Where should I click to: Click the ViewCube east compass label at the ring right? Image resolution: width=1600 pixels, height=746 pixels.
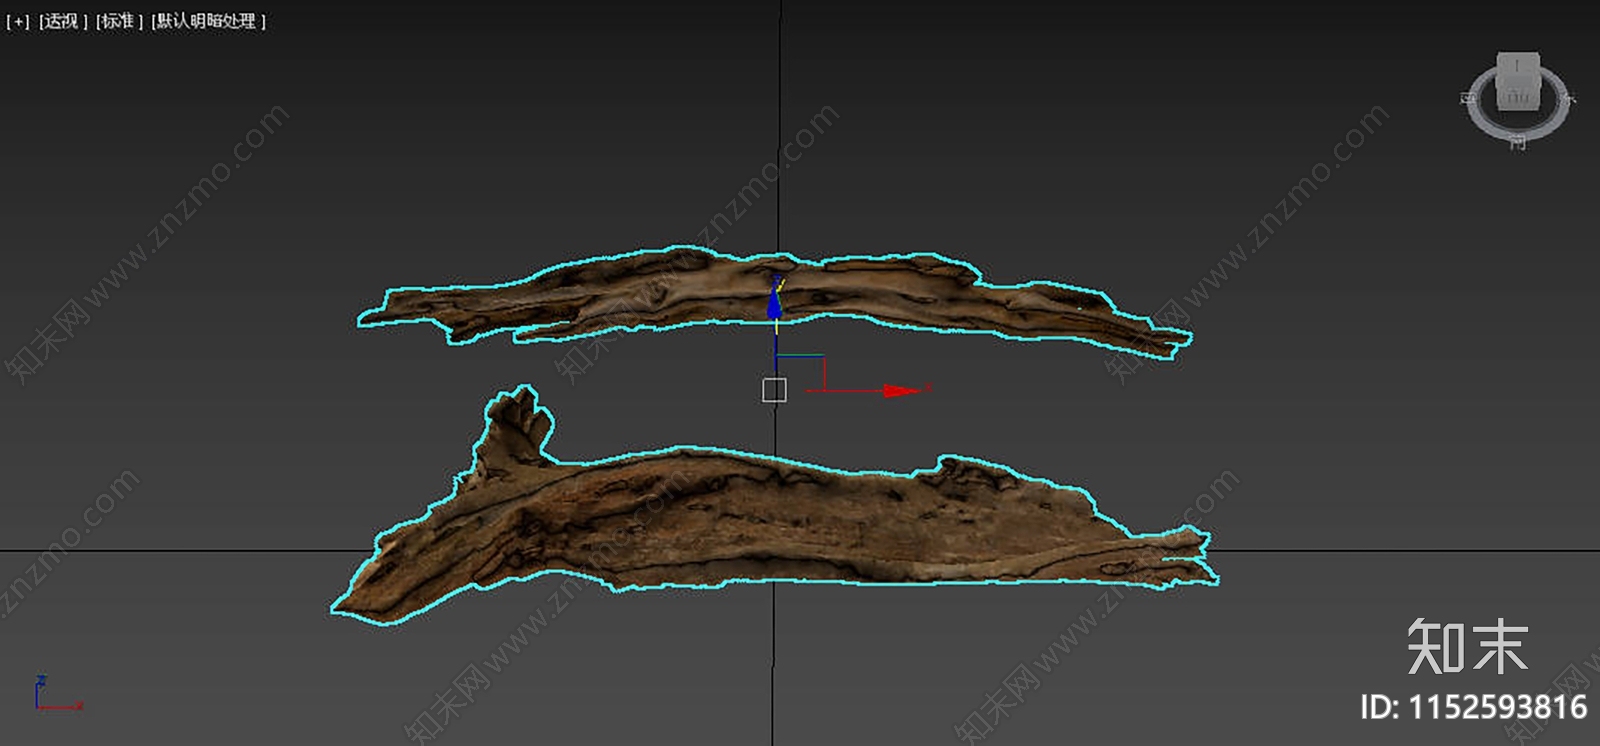(1569, 98)
